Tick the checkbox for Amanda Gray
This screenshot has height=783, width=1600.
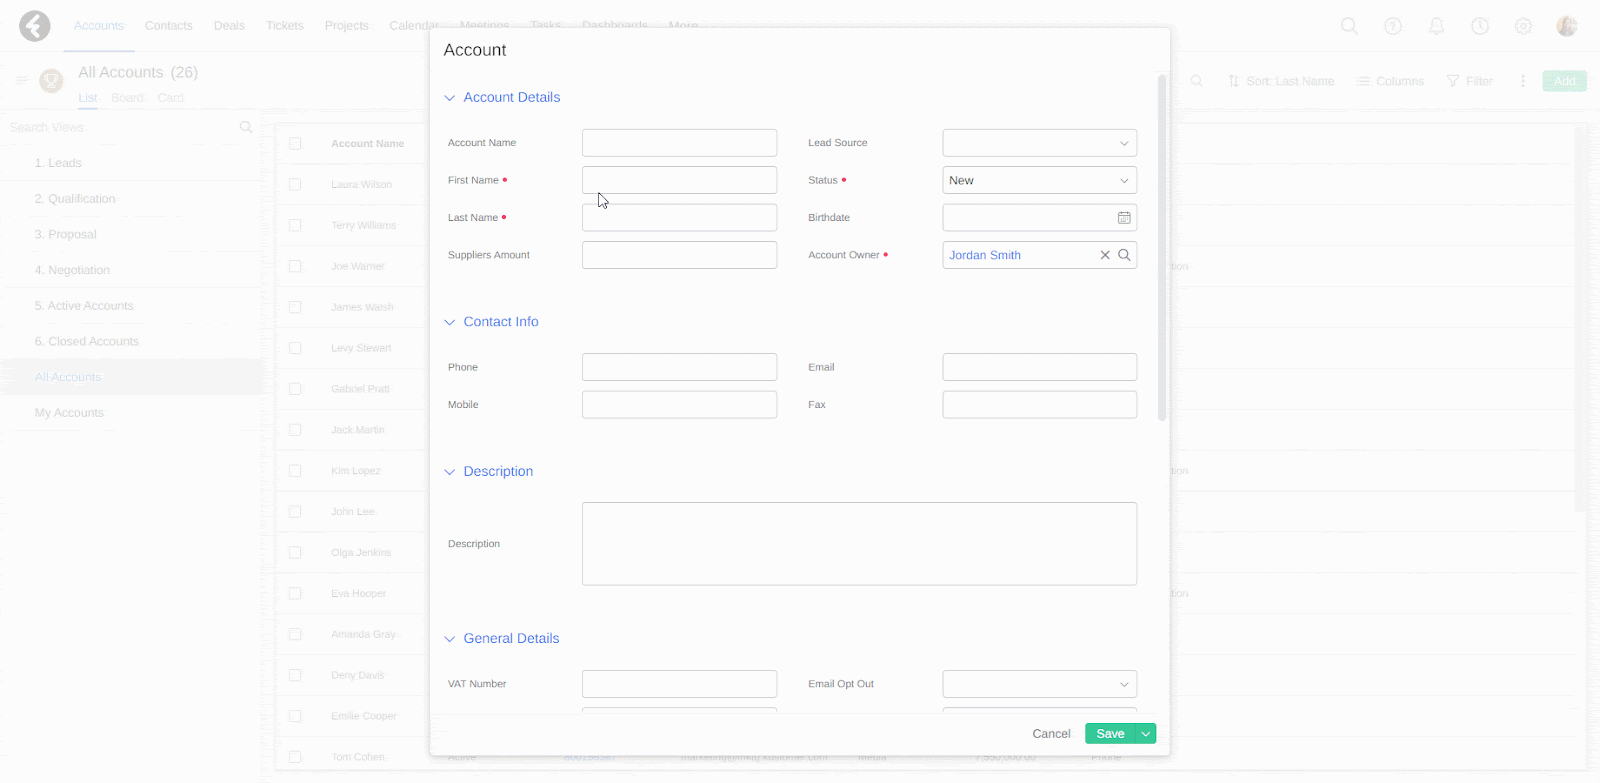click(295, 634)
